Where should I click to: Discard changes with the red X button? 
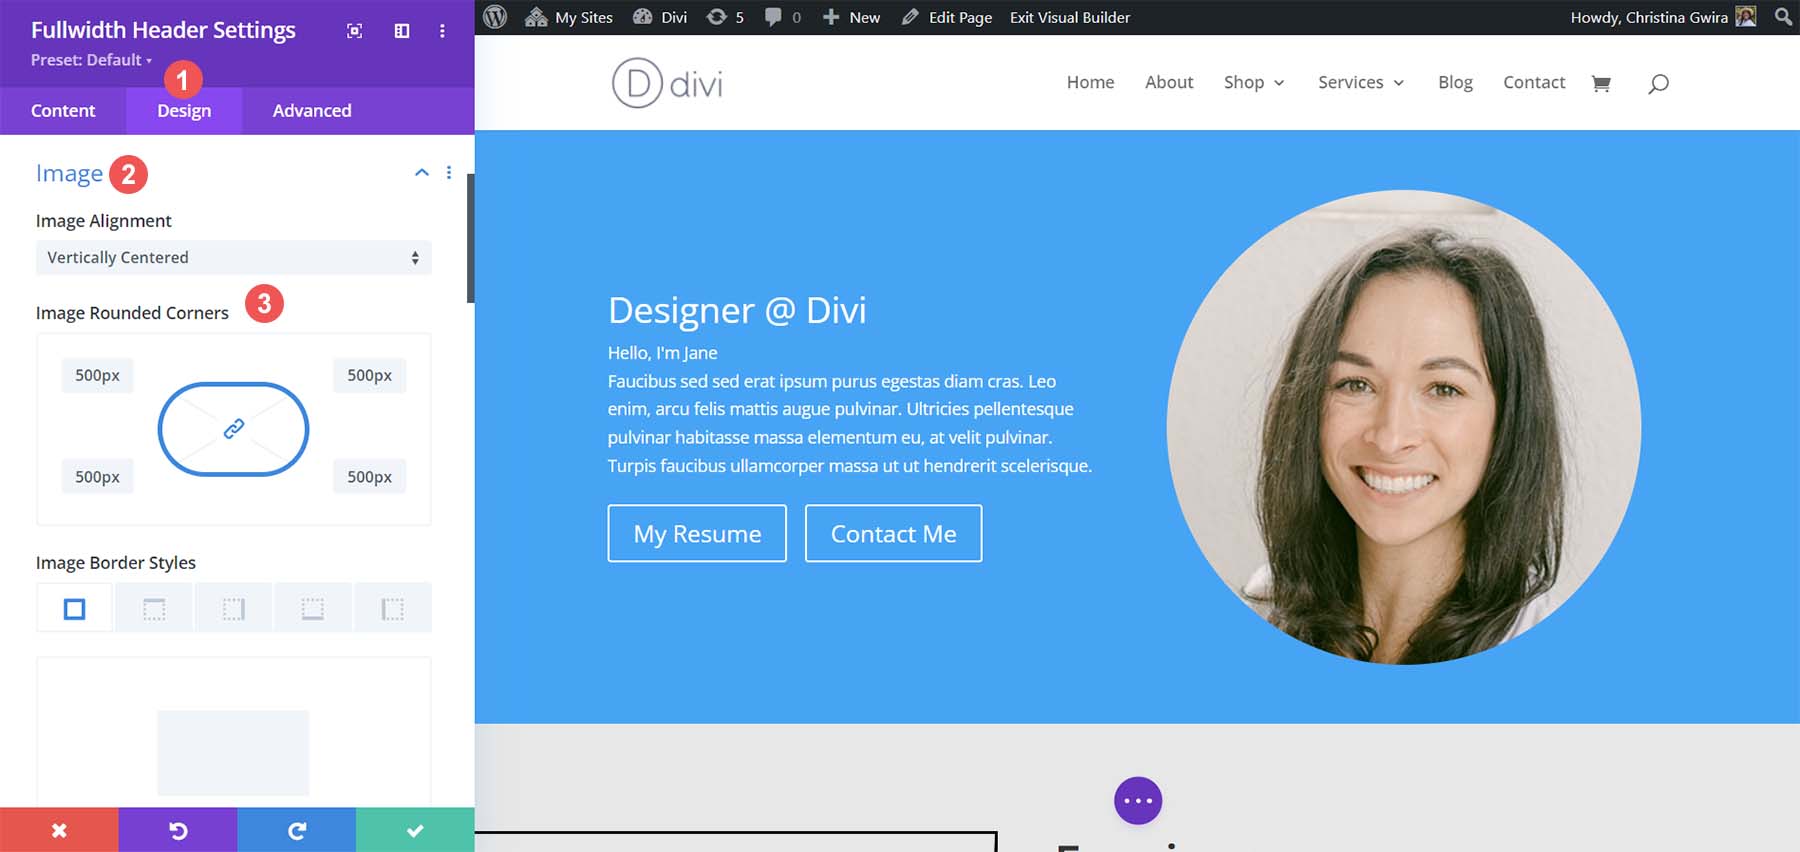coord(59,830)
